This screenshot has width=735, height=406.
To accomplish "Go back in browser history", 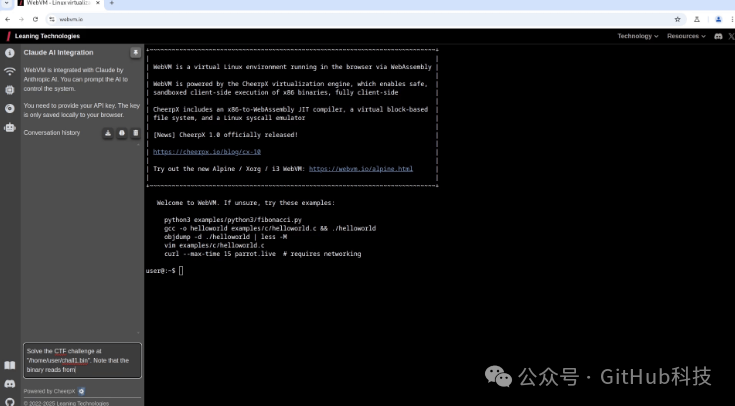I will [x=8, y=19].
